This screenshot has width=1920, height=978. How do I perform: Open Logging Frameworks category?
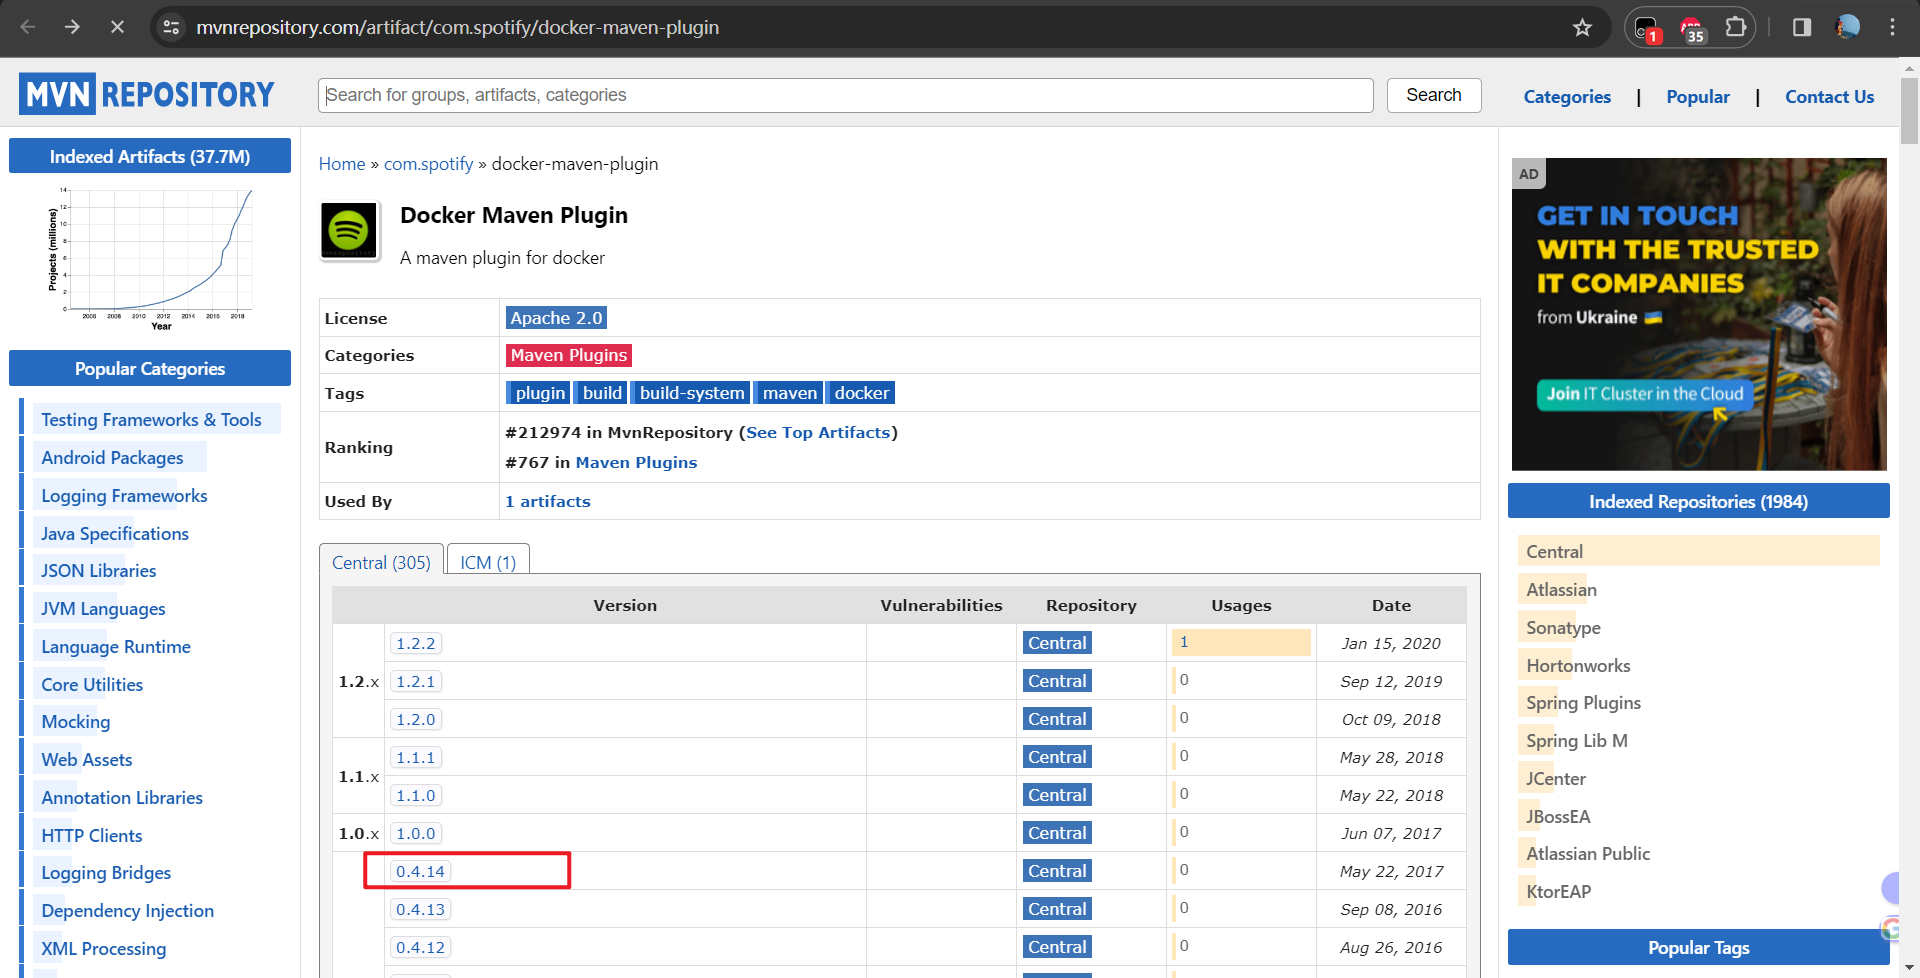[124, 495]
